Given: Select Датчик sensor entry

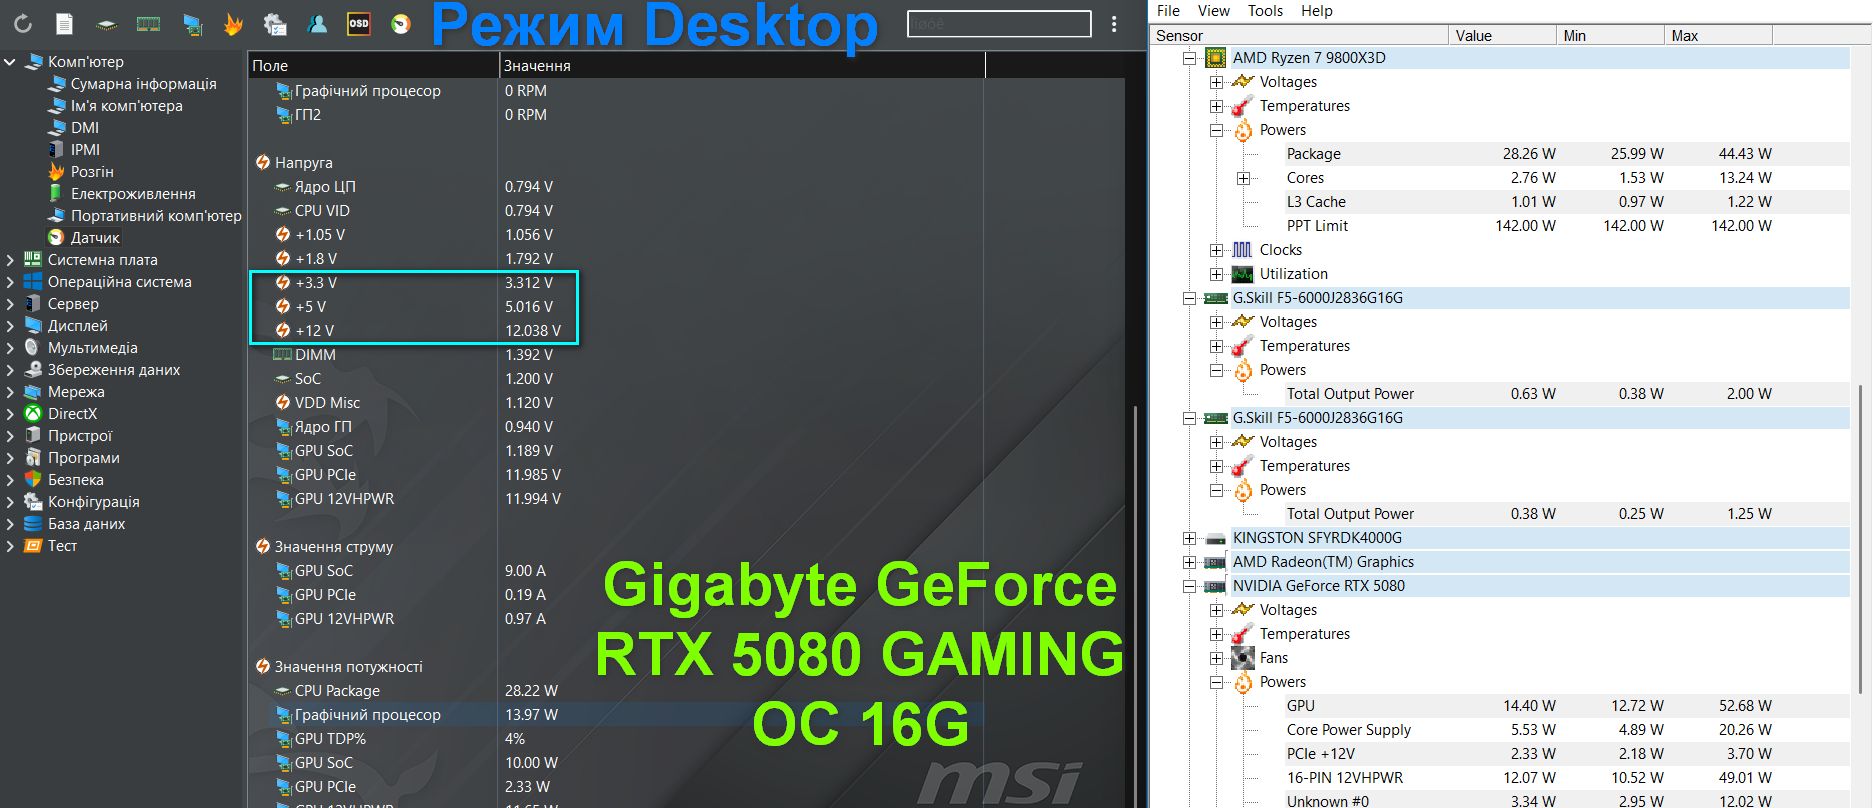Looking at the screenshot, I should pyautogui.click(x=95, y=238).
